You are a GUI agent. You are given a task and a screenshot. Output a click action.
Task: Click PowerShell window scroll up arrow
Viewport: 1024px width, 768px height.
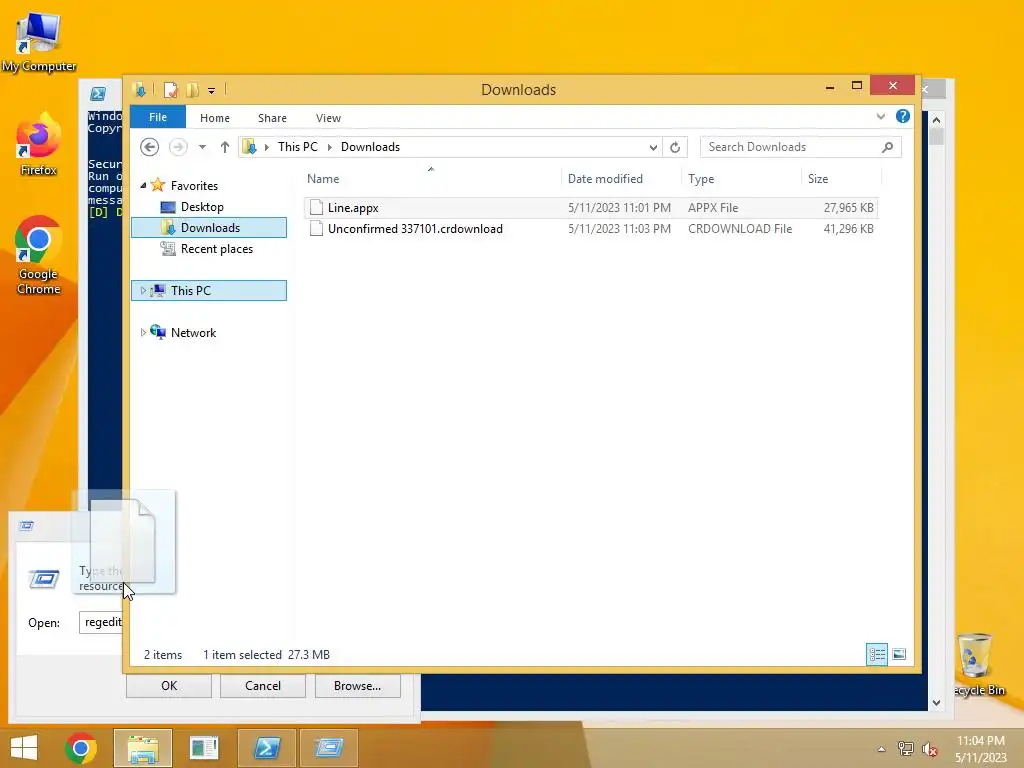936,120
